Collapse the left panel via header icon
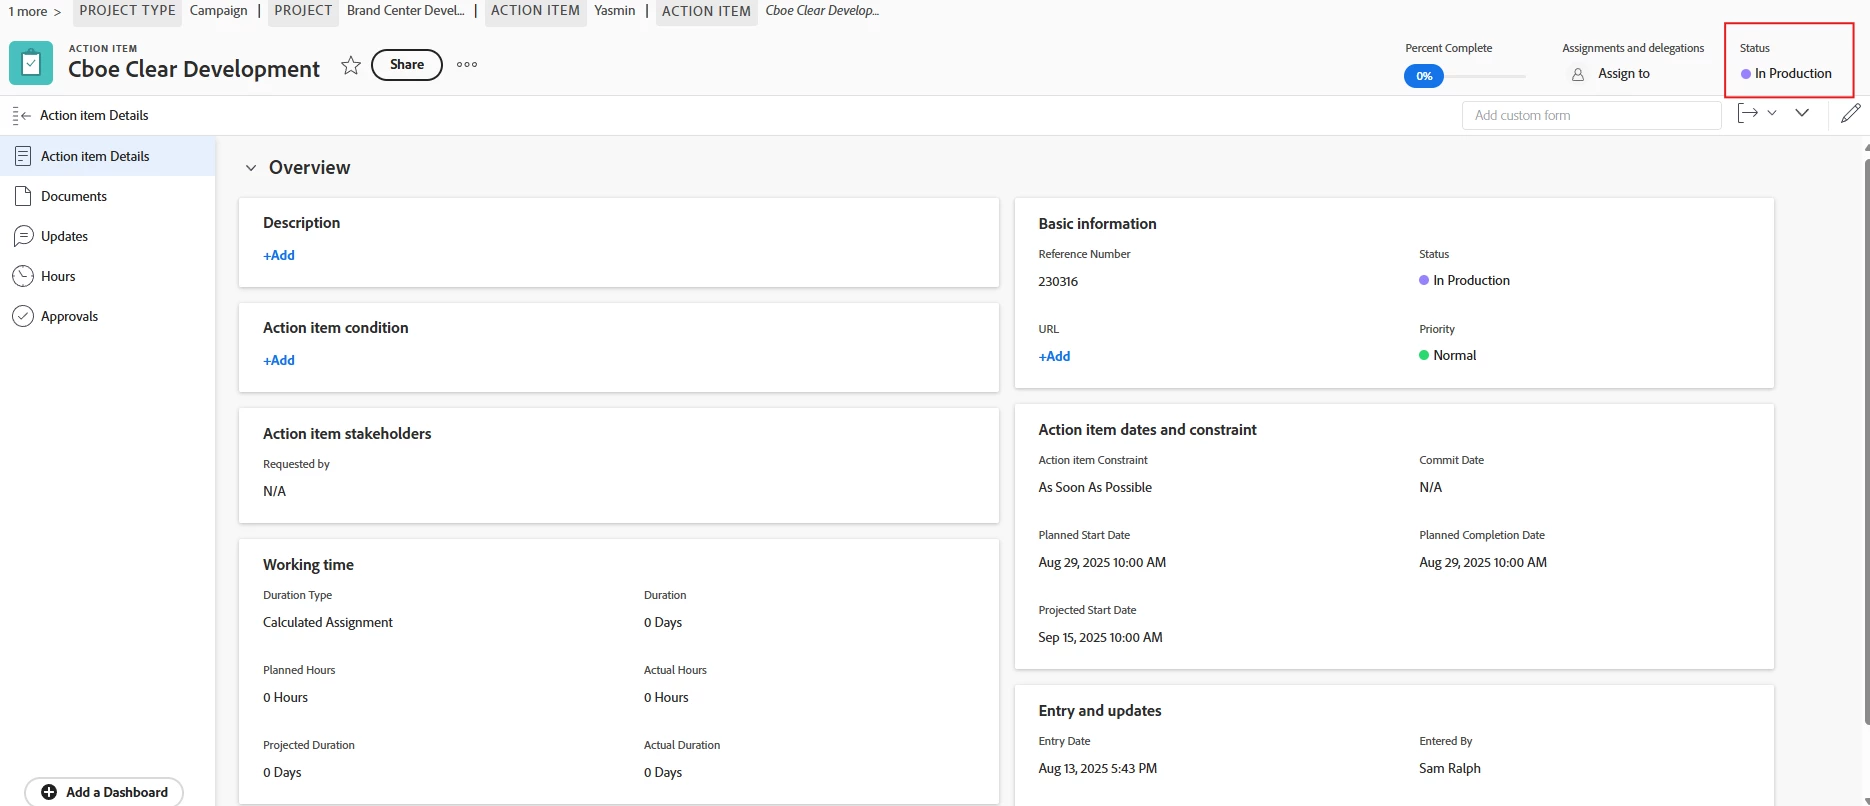This screenshot has height=806, width=1870. pyautogui.click(x=22, y=116)
